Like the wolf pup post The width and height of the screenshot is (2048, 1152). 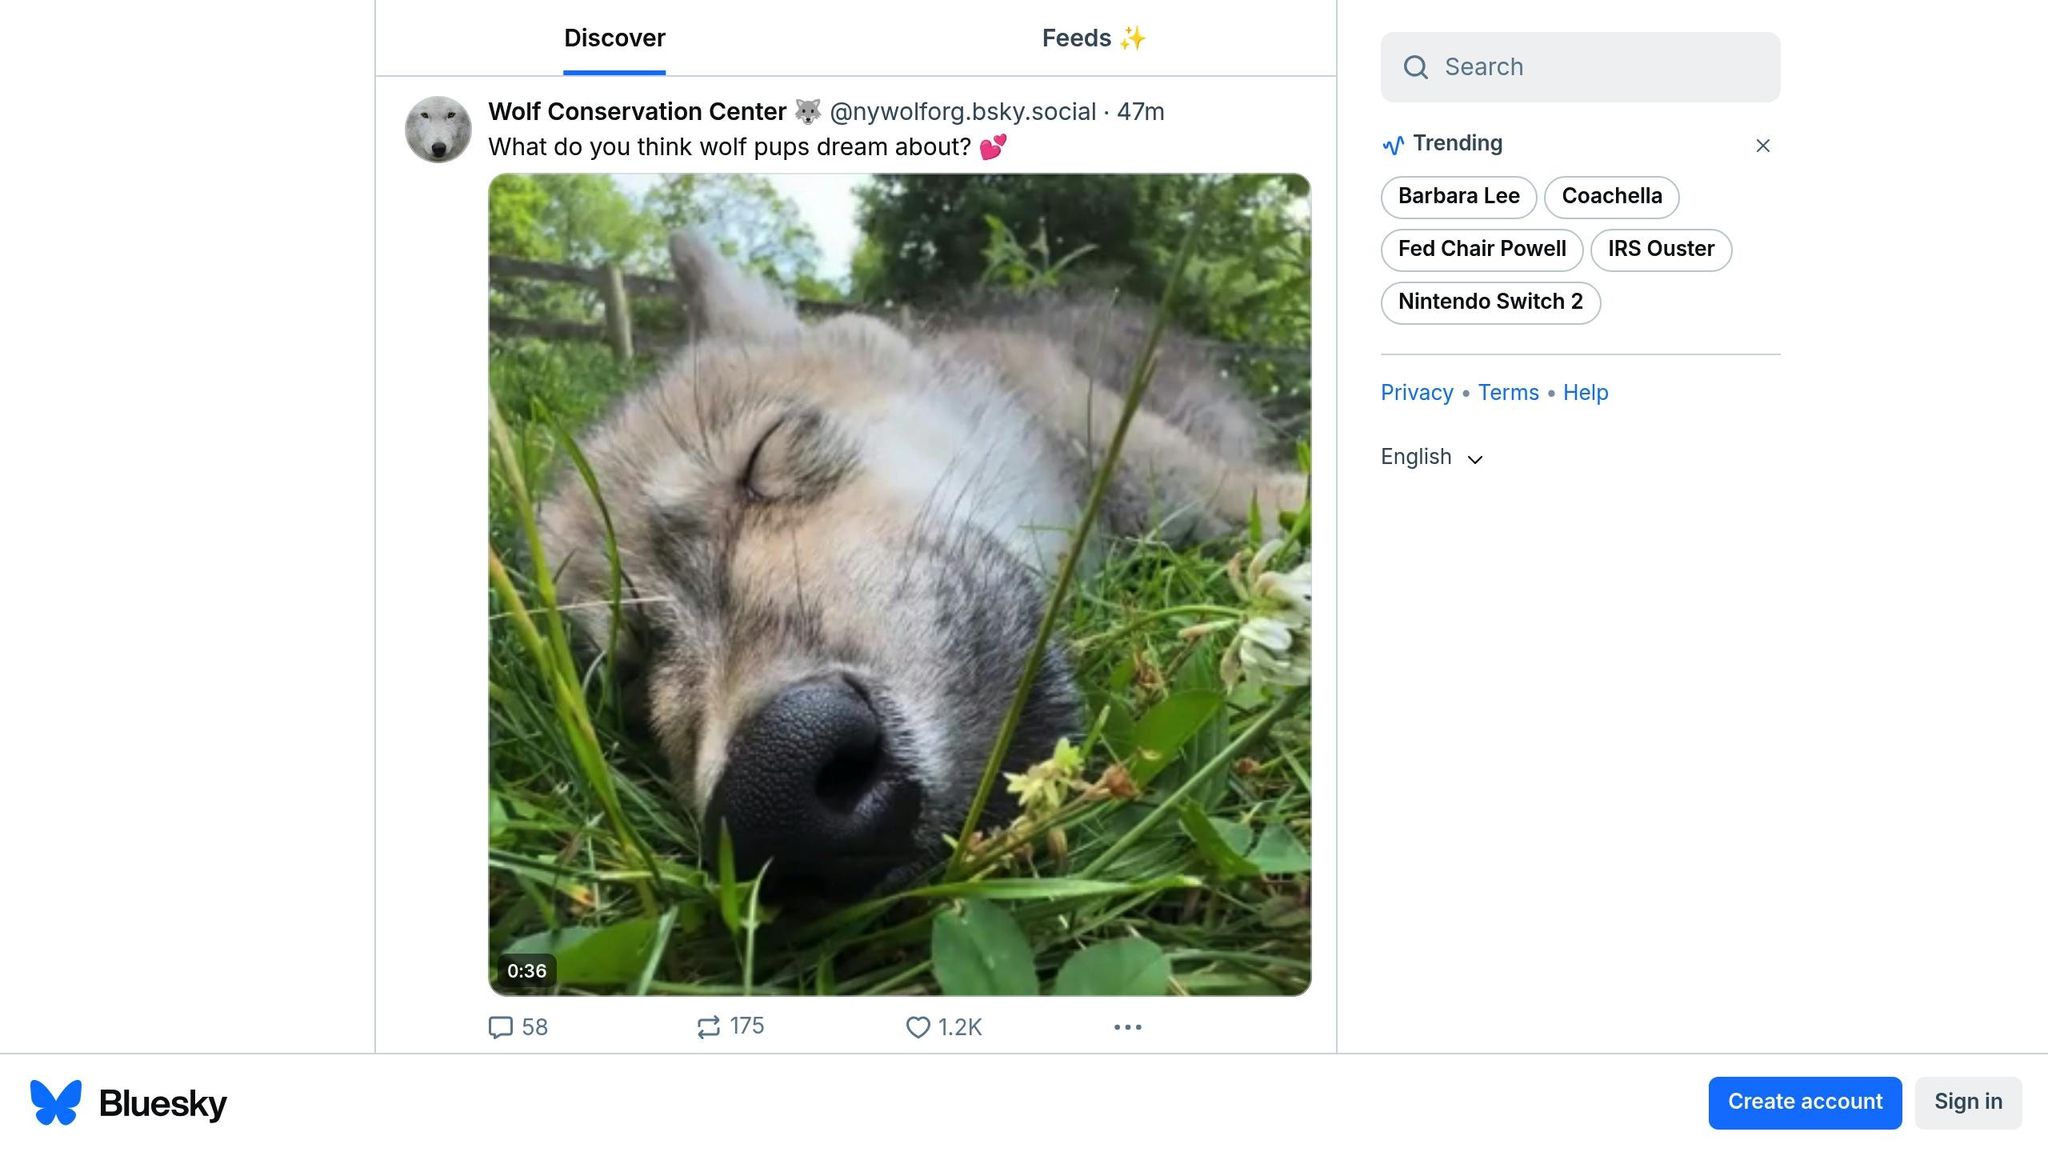click(x=917, y=1027)
